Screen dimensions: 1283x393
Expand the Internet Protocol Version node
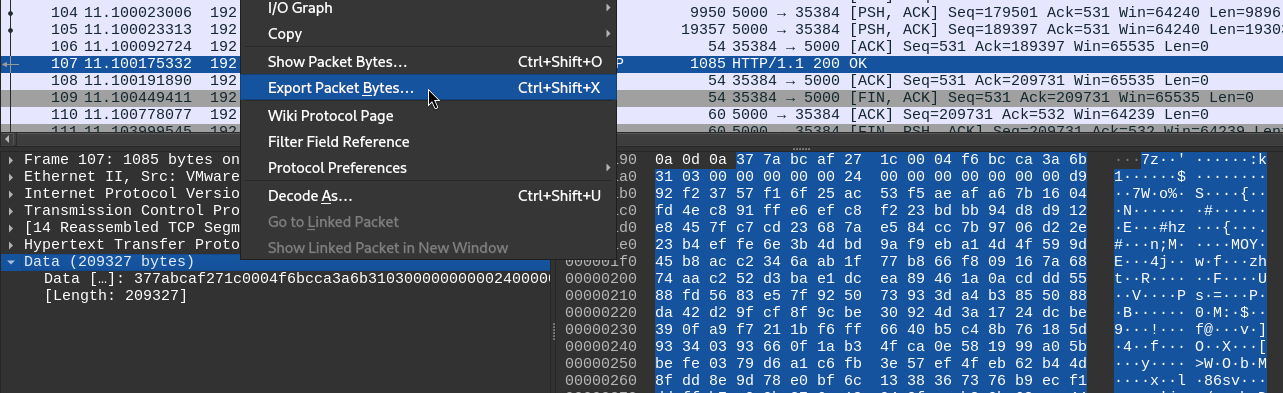[10, 194]
